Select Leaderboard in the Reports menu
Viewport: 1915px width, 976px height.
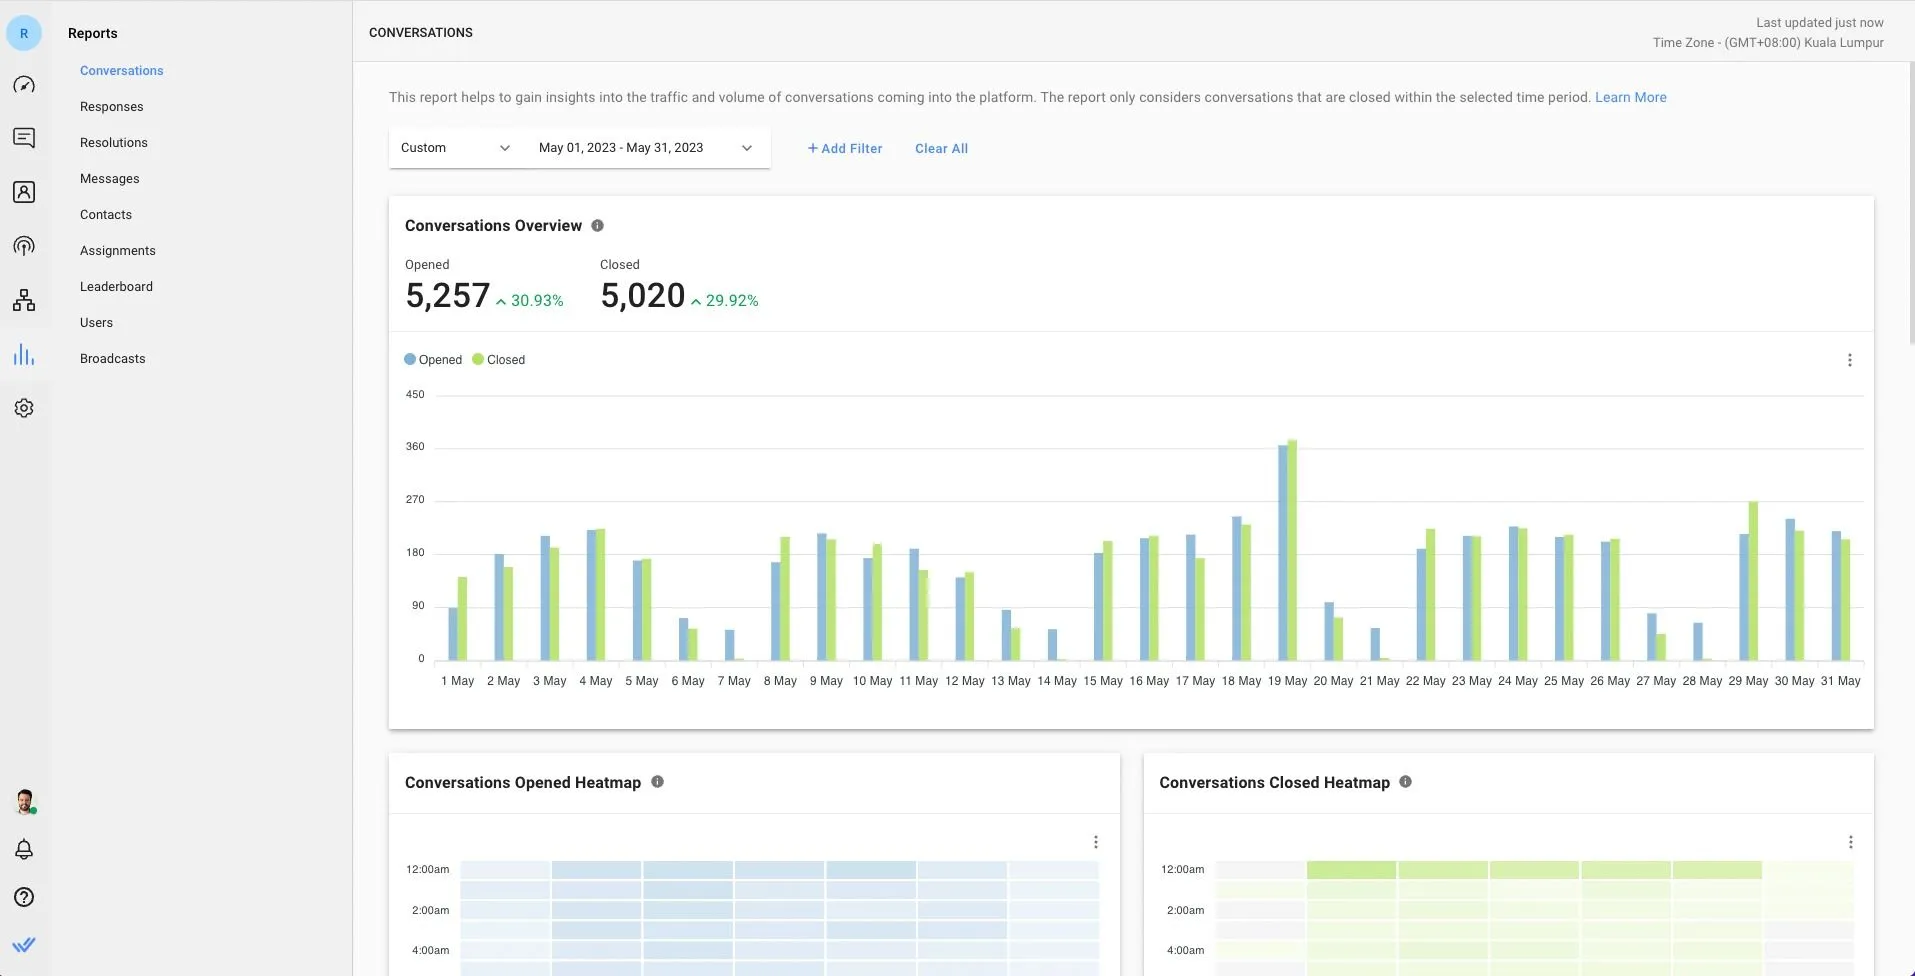coord(116,287)
